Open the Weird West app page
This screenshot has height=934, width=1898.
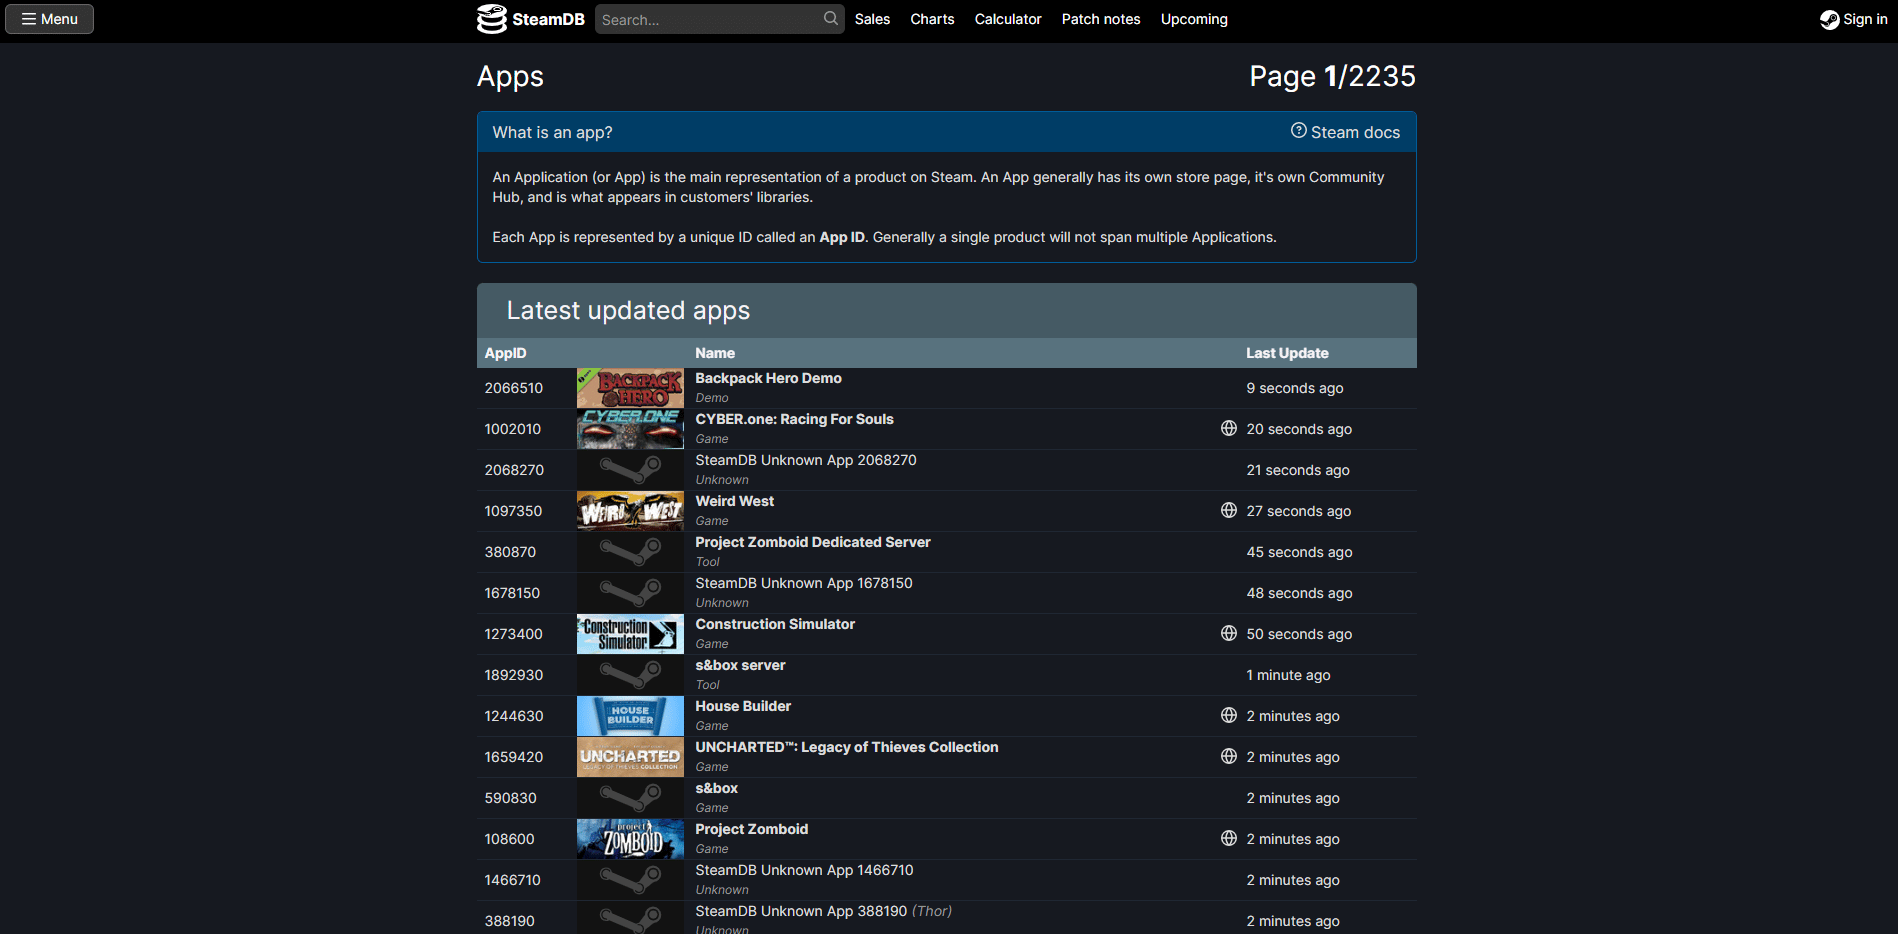tap(734, 501)
